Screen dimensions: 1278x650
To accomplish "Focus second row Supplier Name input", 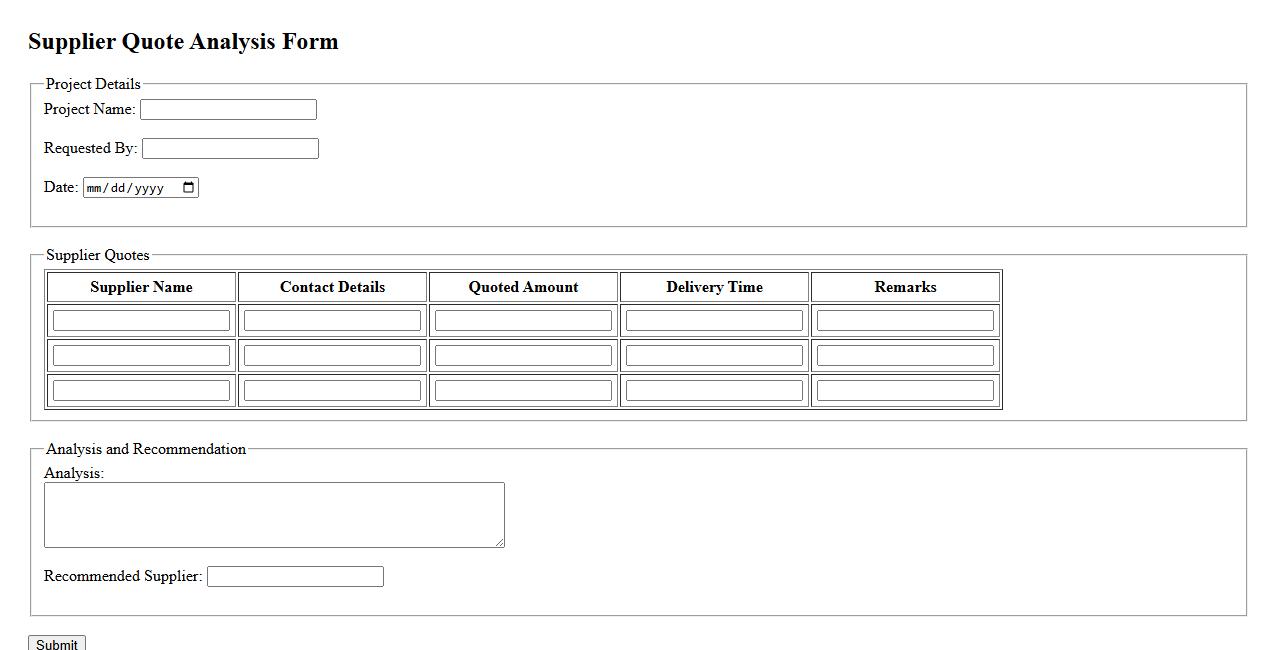I will click(x=141, y=355).
